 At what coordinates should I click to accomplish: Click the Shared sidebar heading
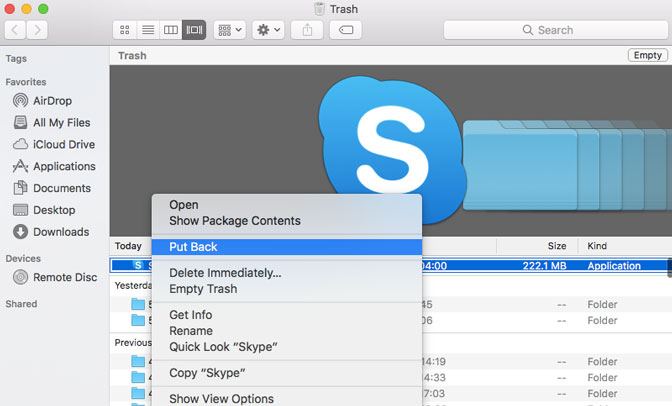21,304
